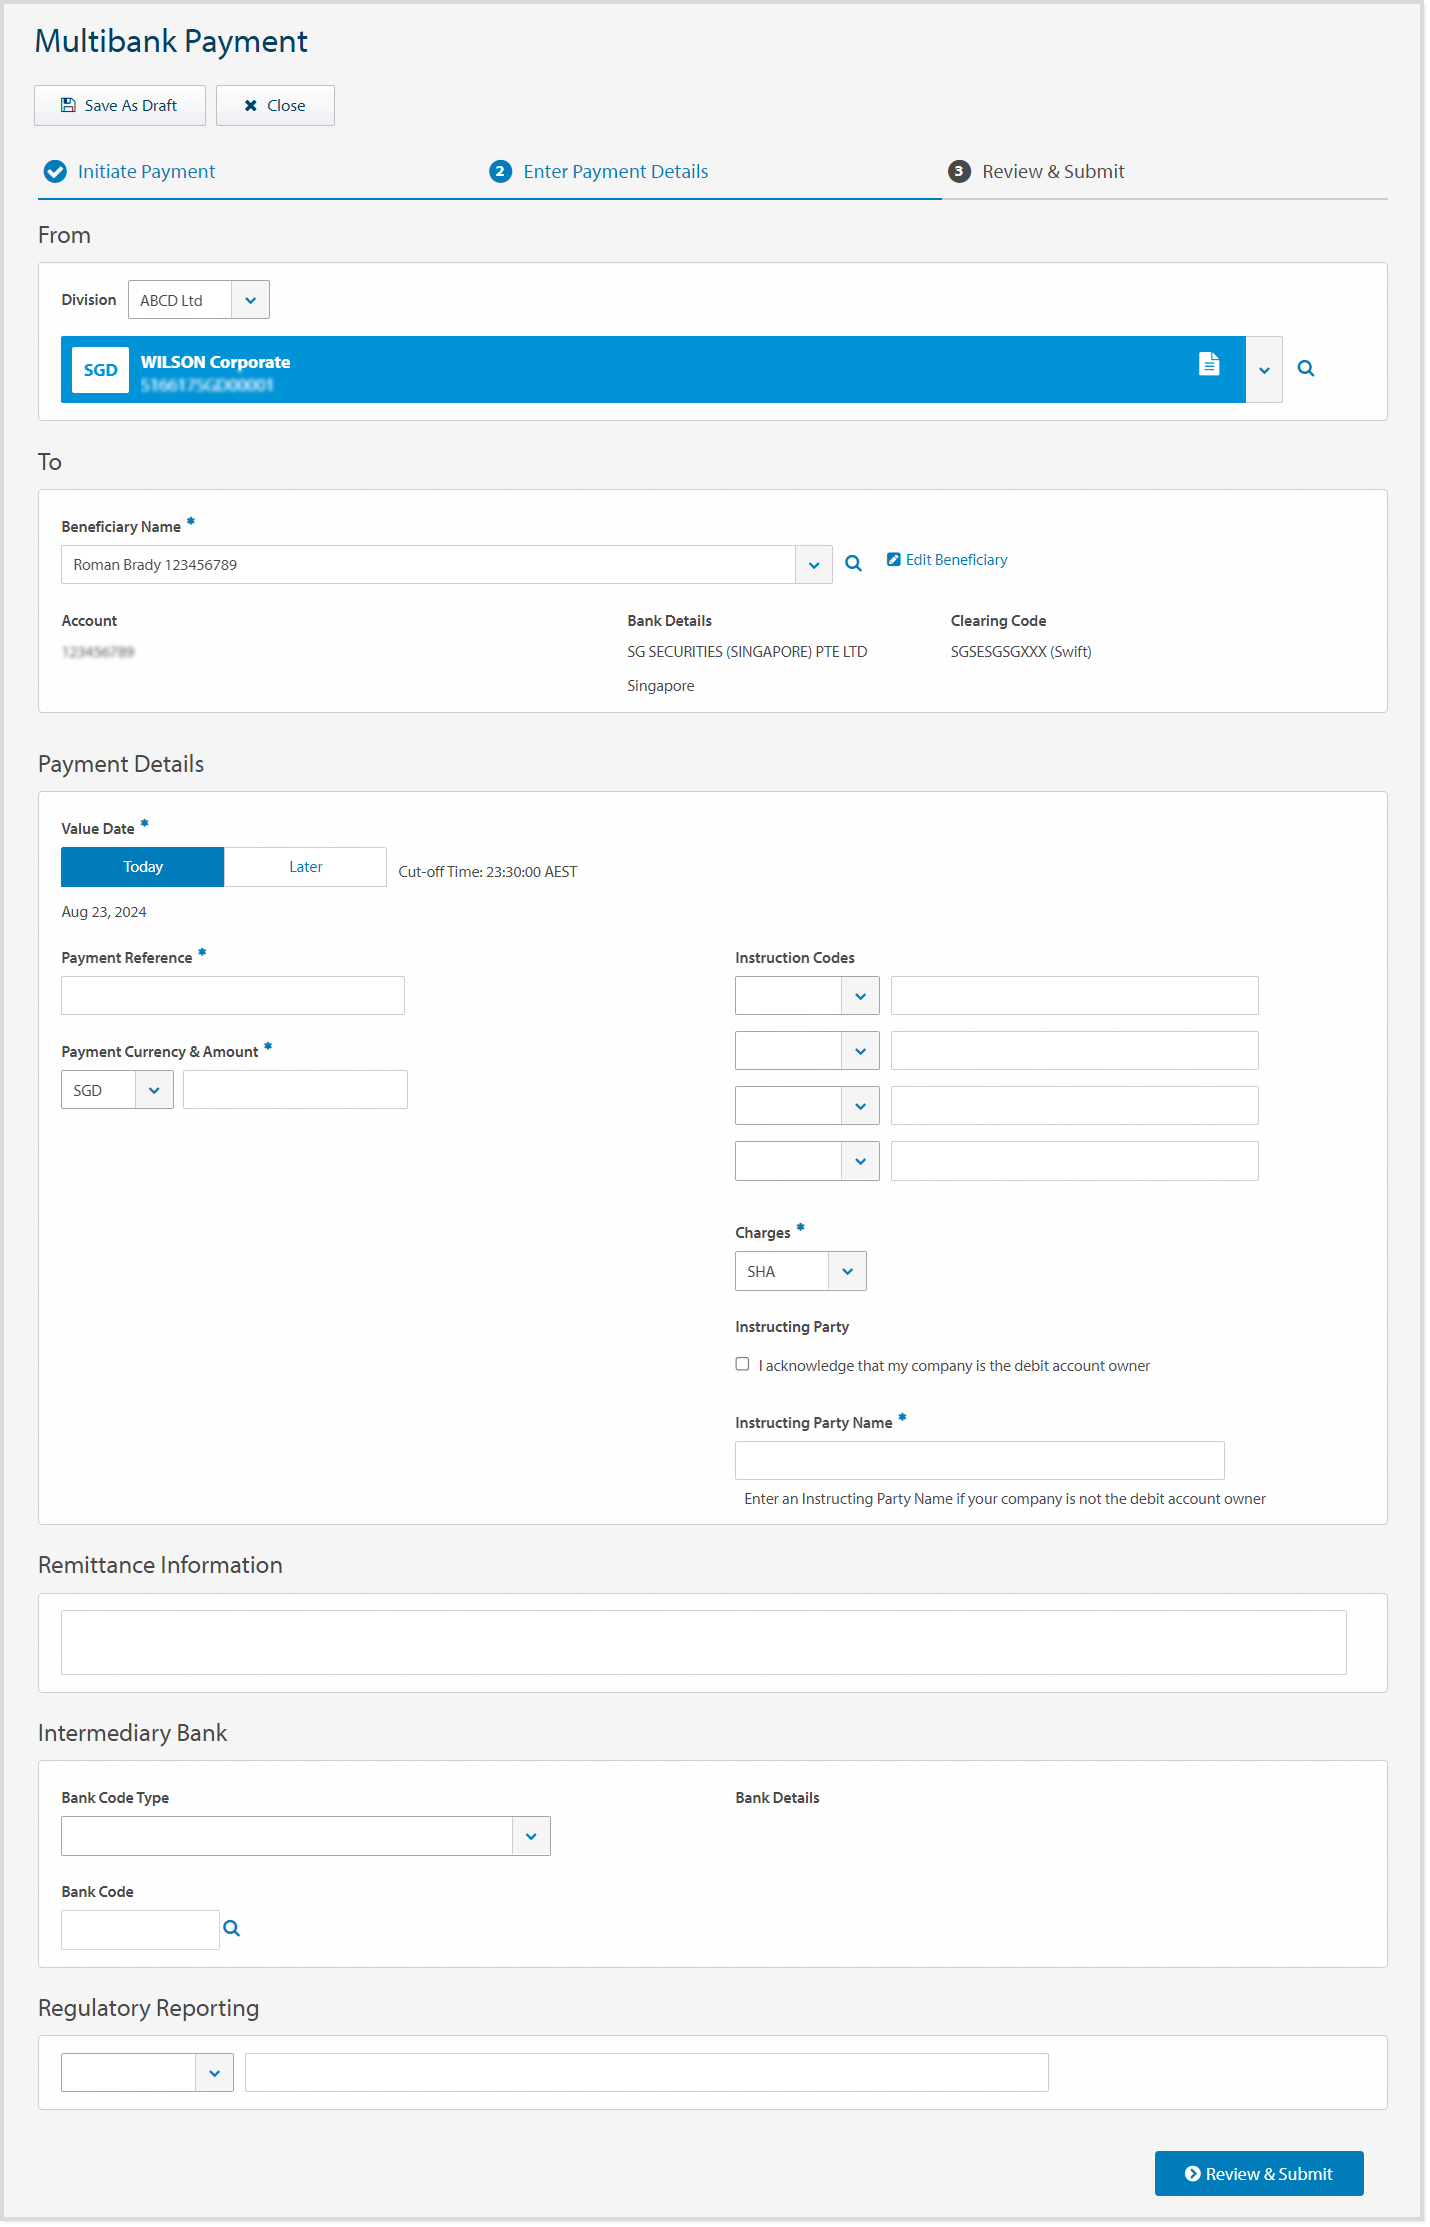Click the step 2 number icon
Image resolution: width=1430 pixels, height=2227 pixels.
click(500, 171)
